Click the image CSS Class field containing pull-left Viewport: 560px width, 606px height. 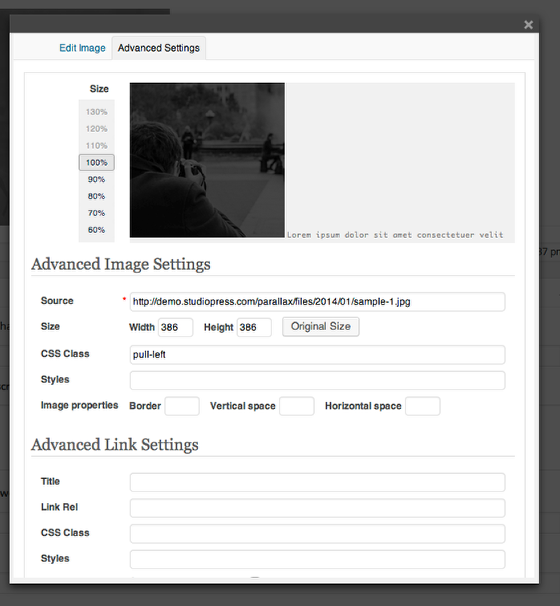317,355
